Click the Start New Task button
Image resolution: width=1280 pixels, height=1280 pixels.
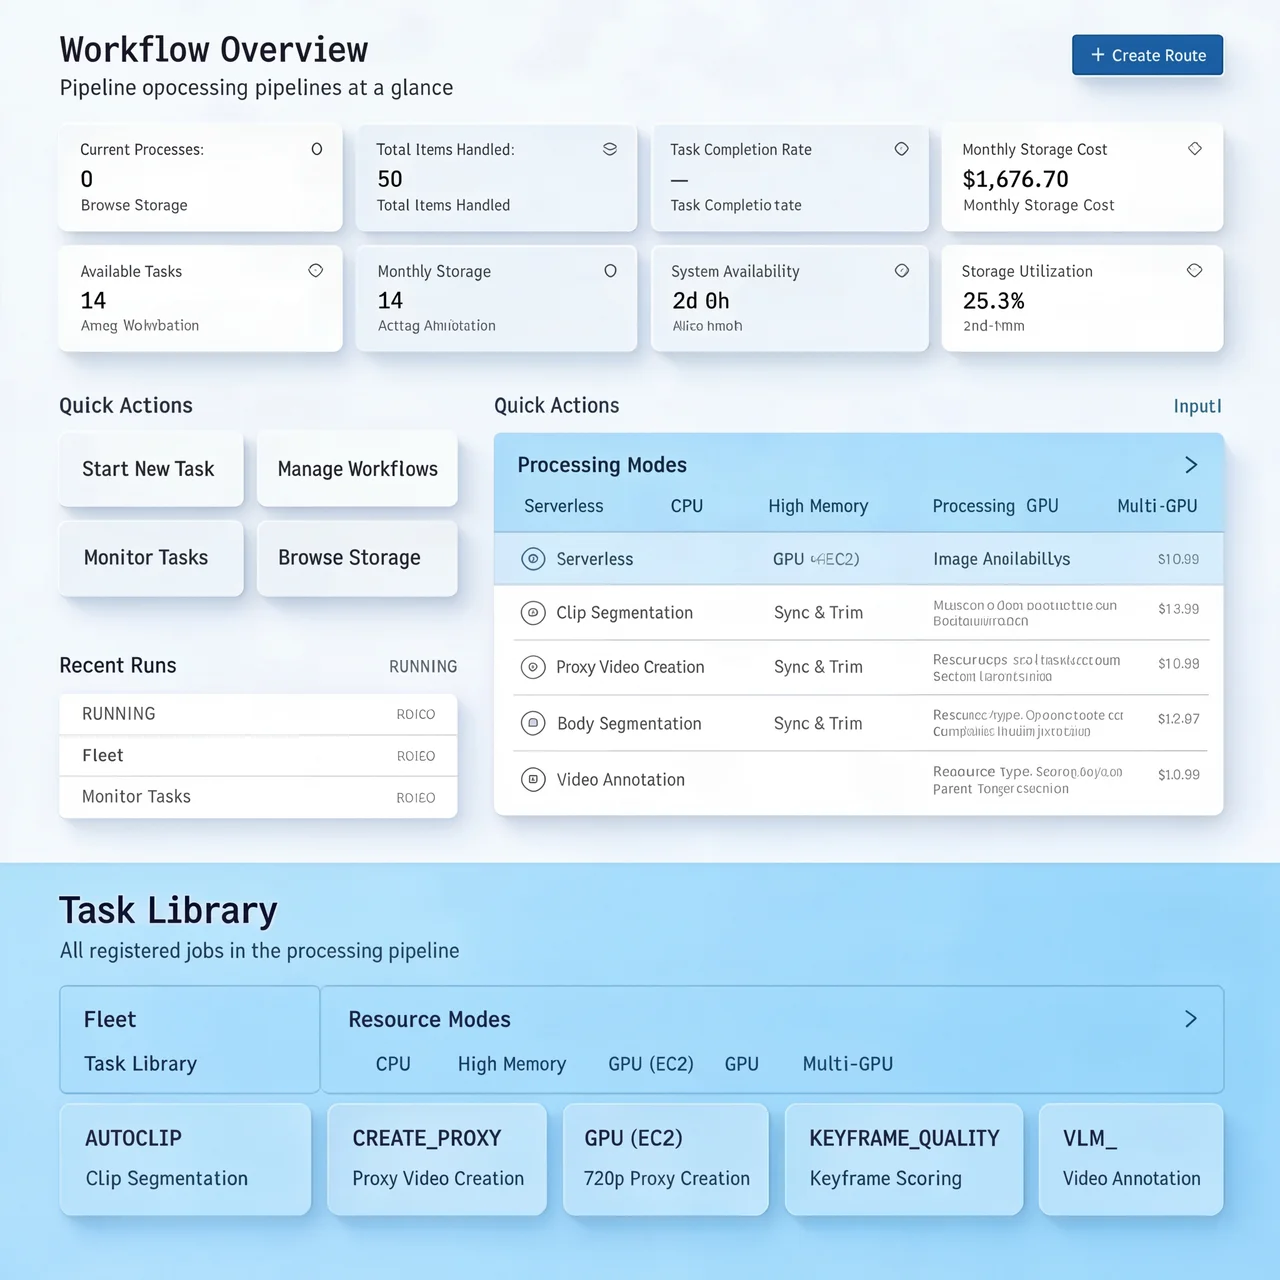(148, 468)
